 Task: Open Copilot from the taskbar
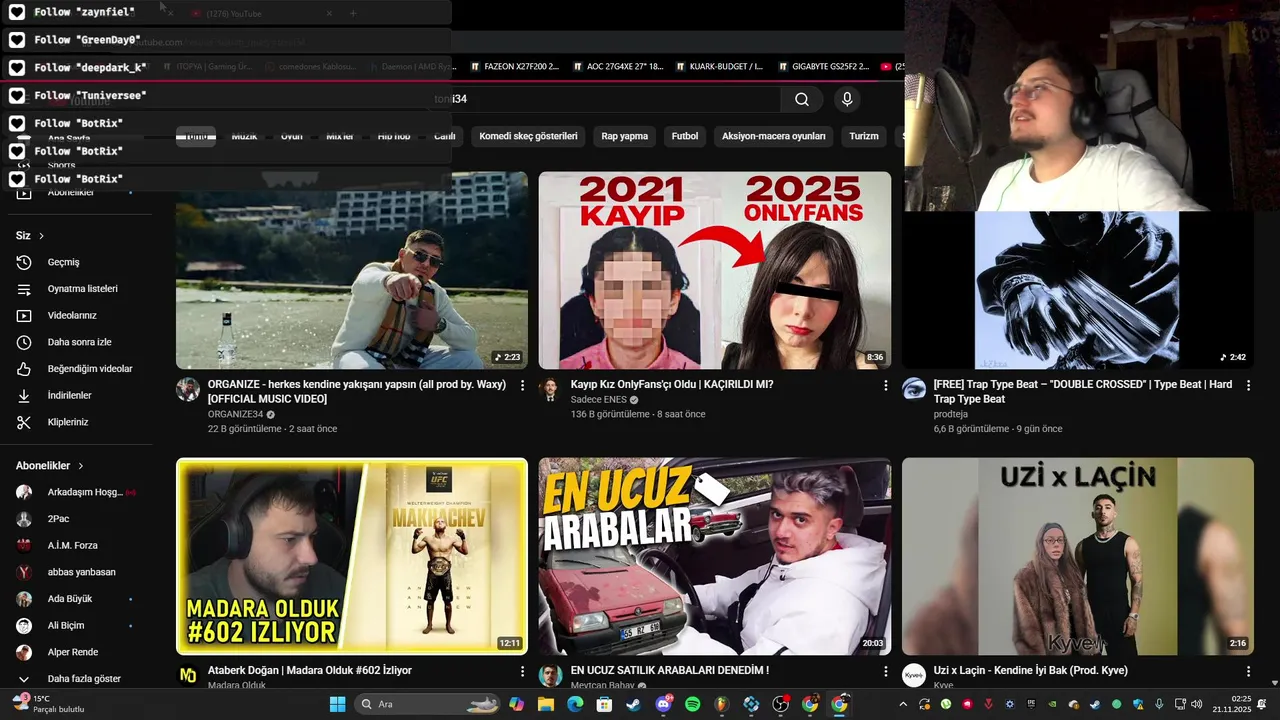516,704
